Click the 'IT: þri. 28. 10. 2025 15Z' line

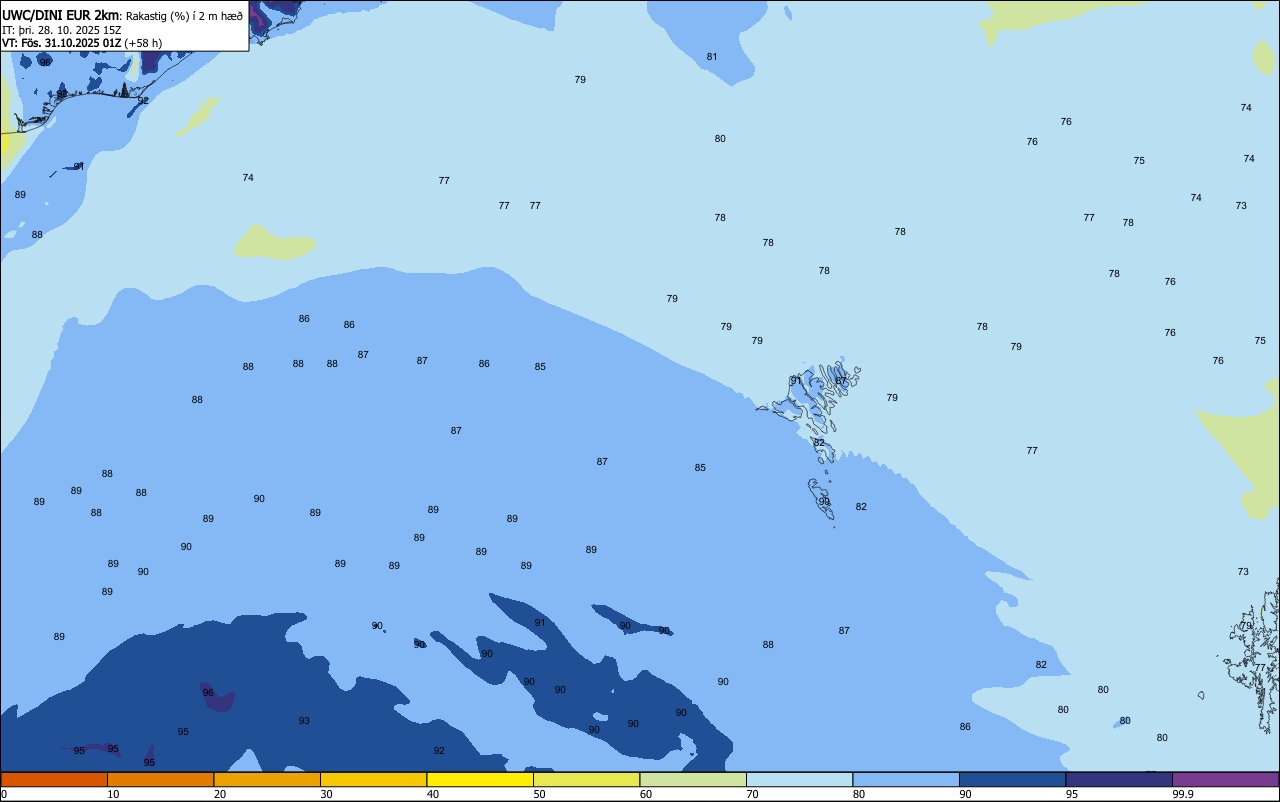click(60, 30)
